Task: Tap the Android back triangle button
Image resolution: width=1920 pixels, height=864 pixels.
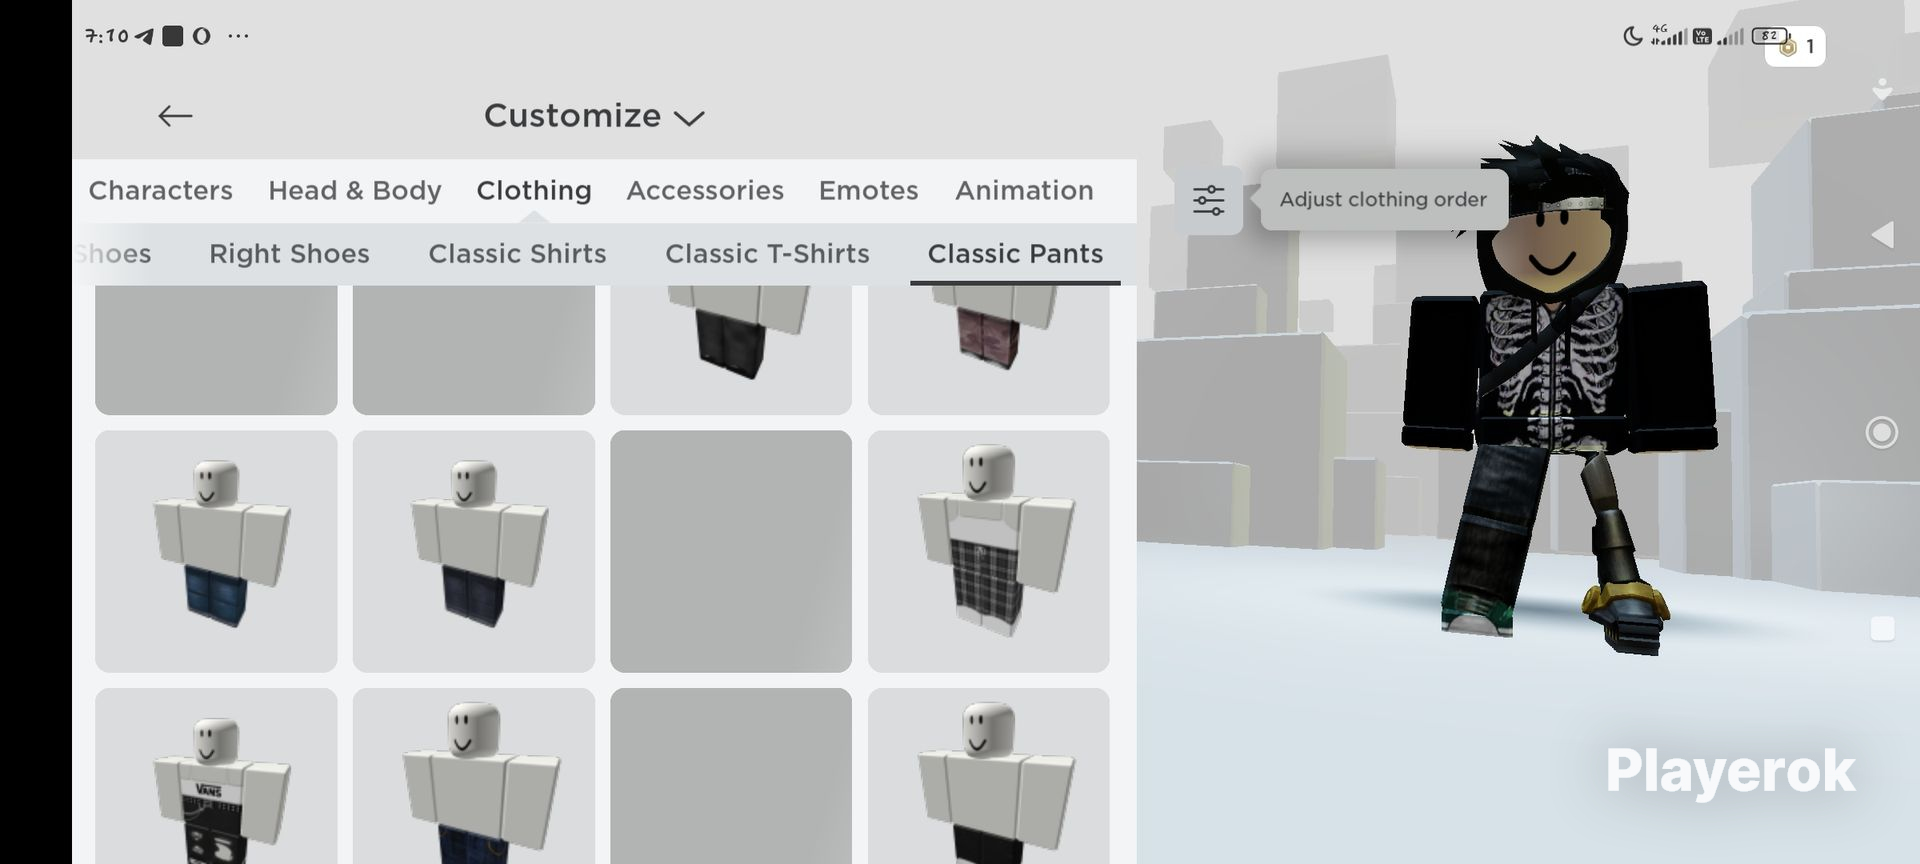Action: click(x=1882, y=235)
